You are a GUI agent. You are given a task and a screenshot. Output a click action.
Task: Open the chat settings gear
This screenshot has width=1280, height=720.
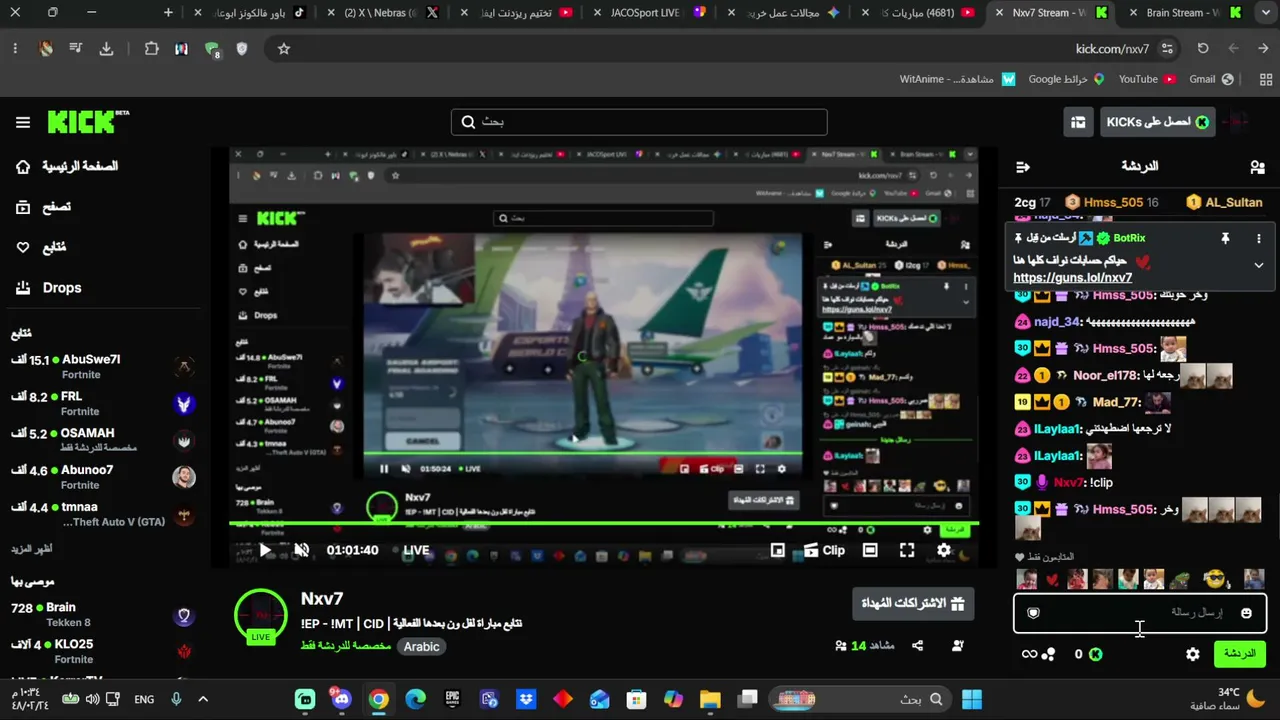[x=1193, y=654]
